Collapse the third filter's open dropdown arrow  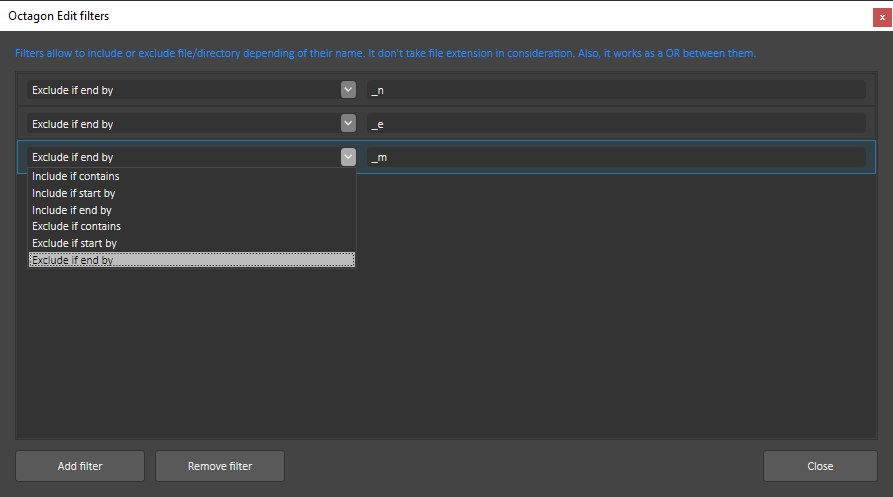pos(348,157)
